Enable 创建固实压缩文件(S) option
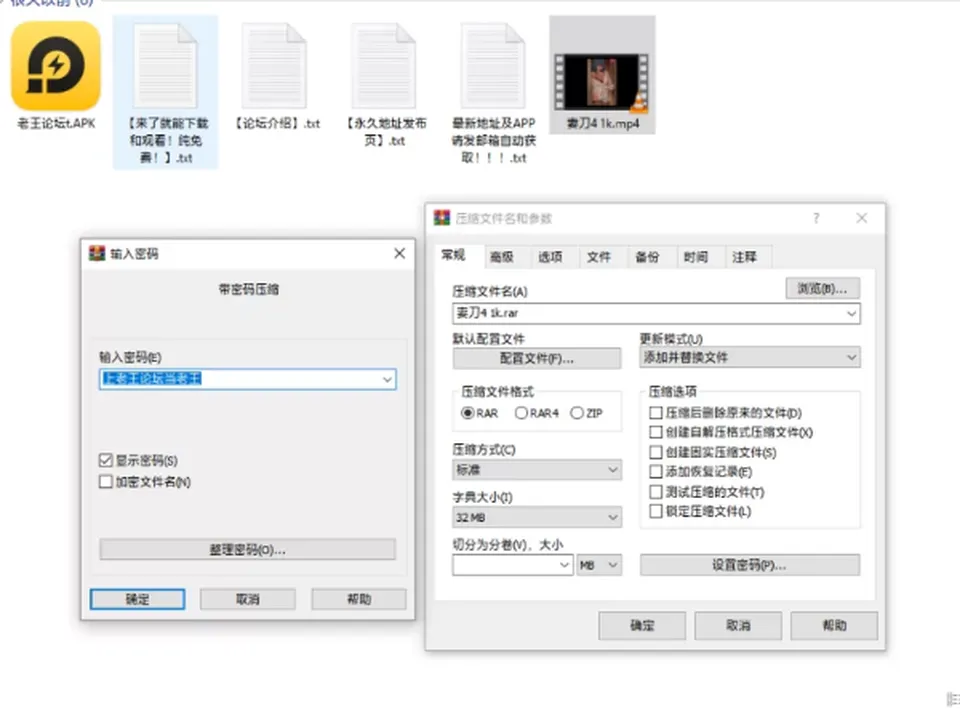This screenshot has width=960, height=709. point(656,452)
